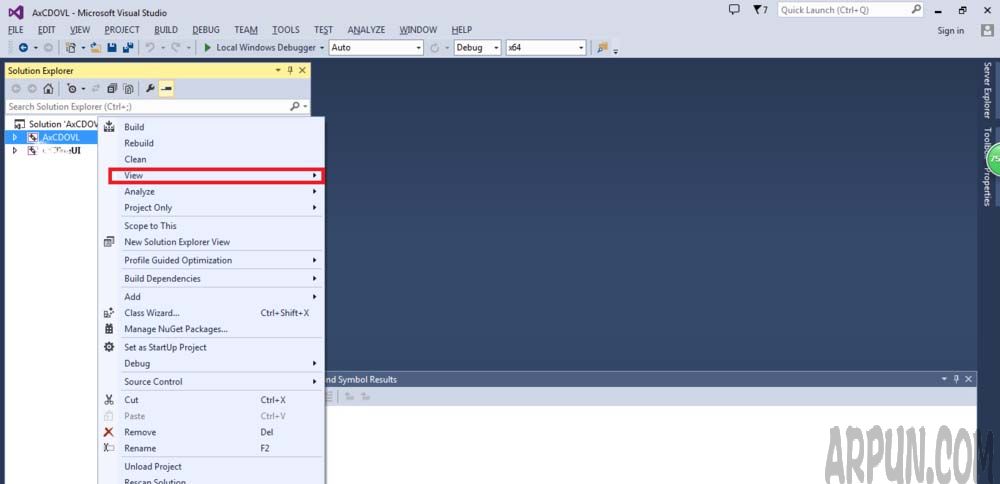Click the Show All Files icon

(128, 89)
